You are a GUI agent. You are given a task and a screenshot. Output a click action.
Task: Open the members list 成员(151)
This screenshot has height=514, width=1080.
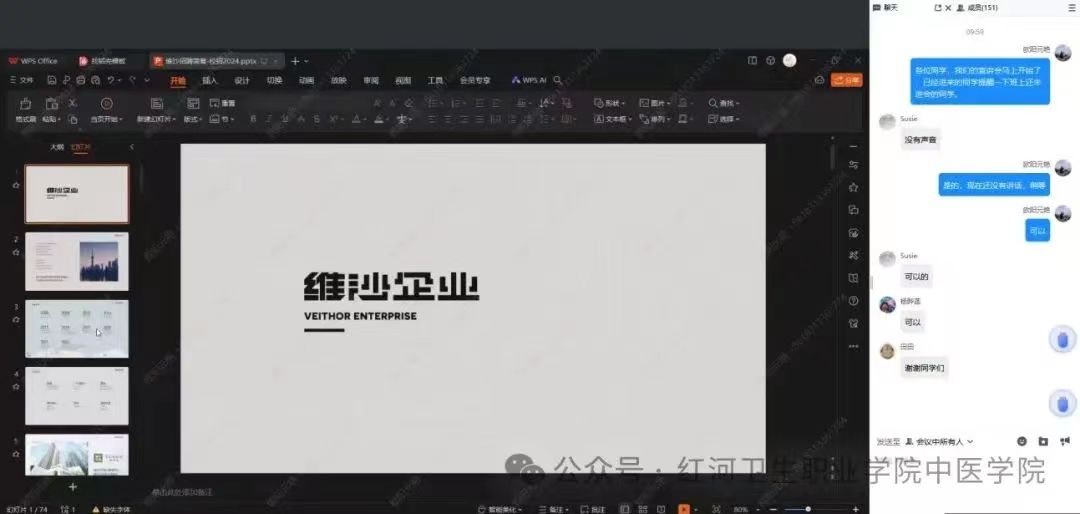tap(977, 8)
